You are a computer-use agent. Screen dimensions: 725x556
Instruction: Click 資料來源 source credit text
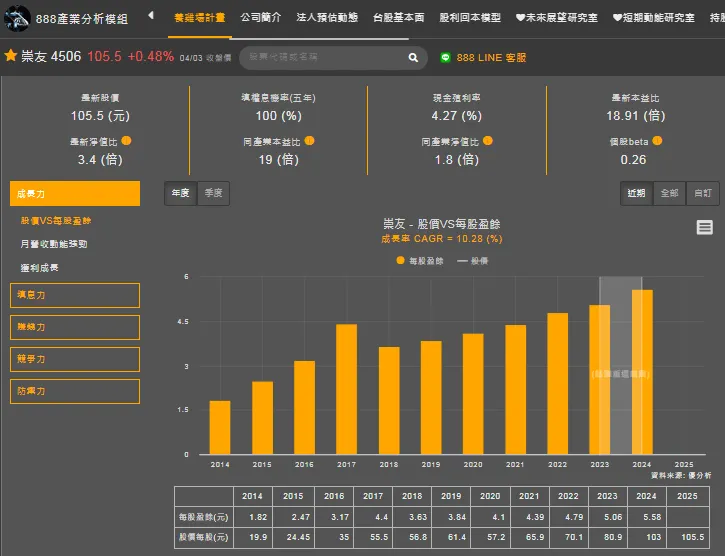pyautogui.click(x=681, y=476)
